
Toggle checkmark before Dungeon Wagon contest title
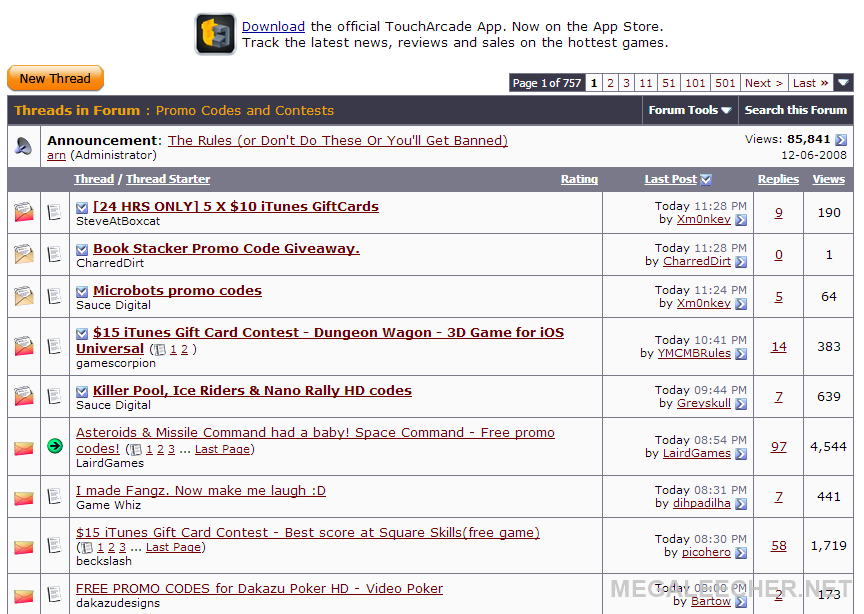pyautogui.click(x=82, y=333)
